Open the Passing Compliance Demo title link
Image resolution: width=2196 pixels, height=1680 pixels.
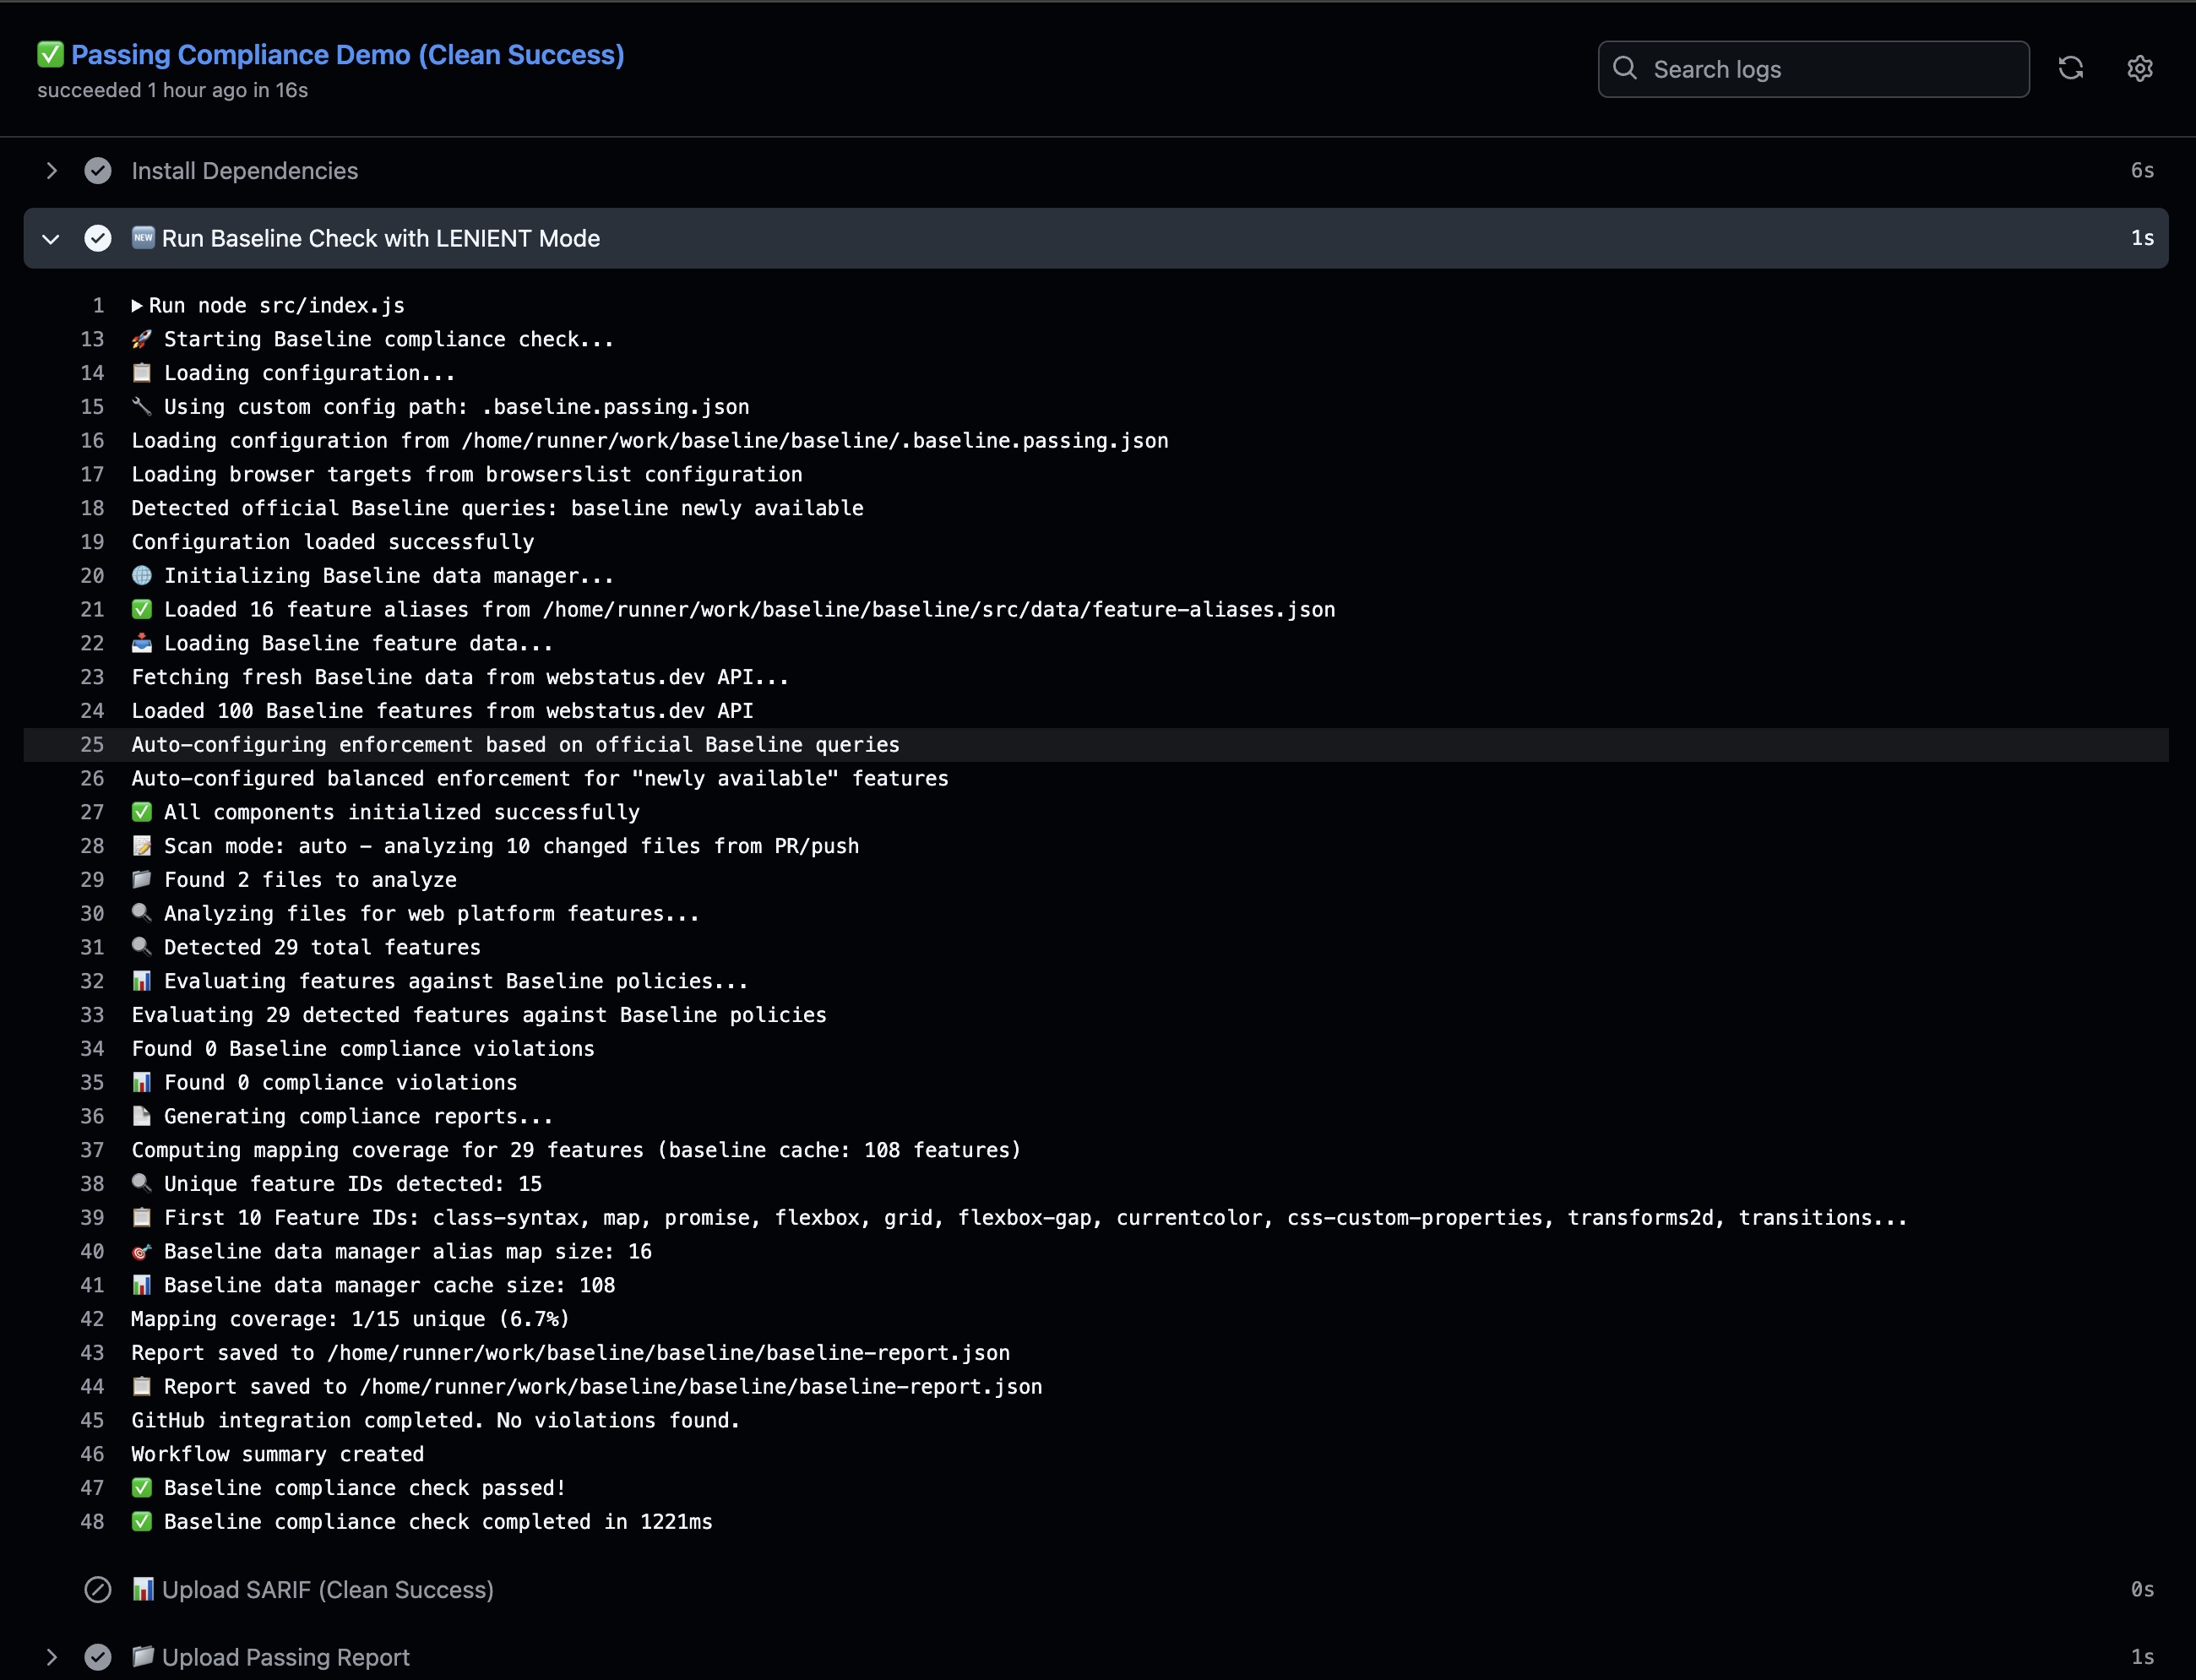click(x=347, y=54)
